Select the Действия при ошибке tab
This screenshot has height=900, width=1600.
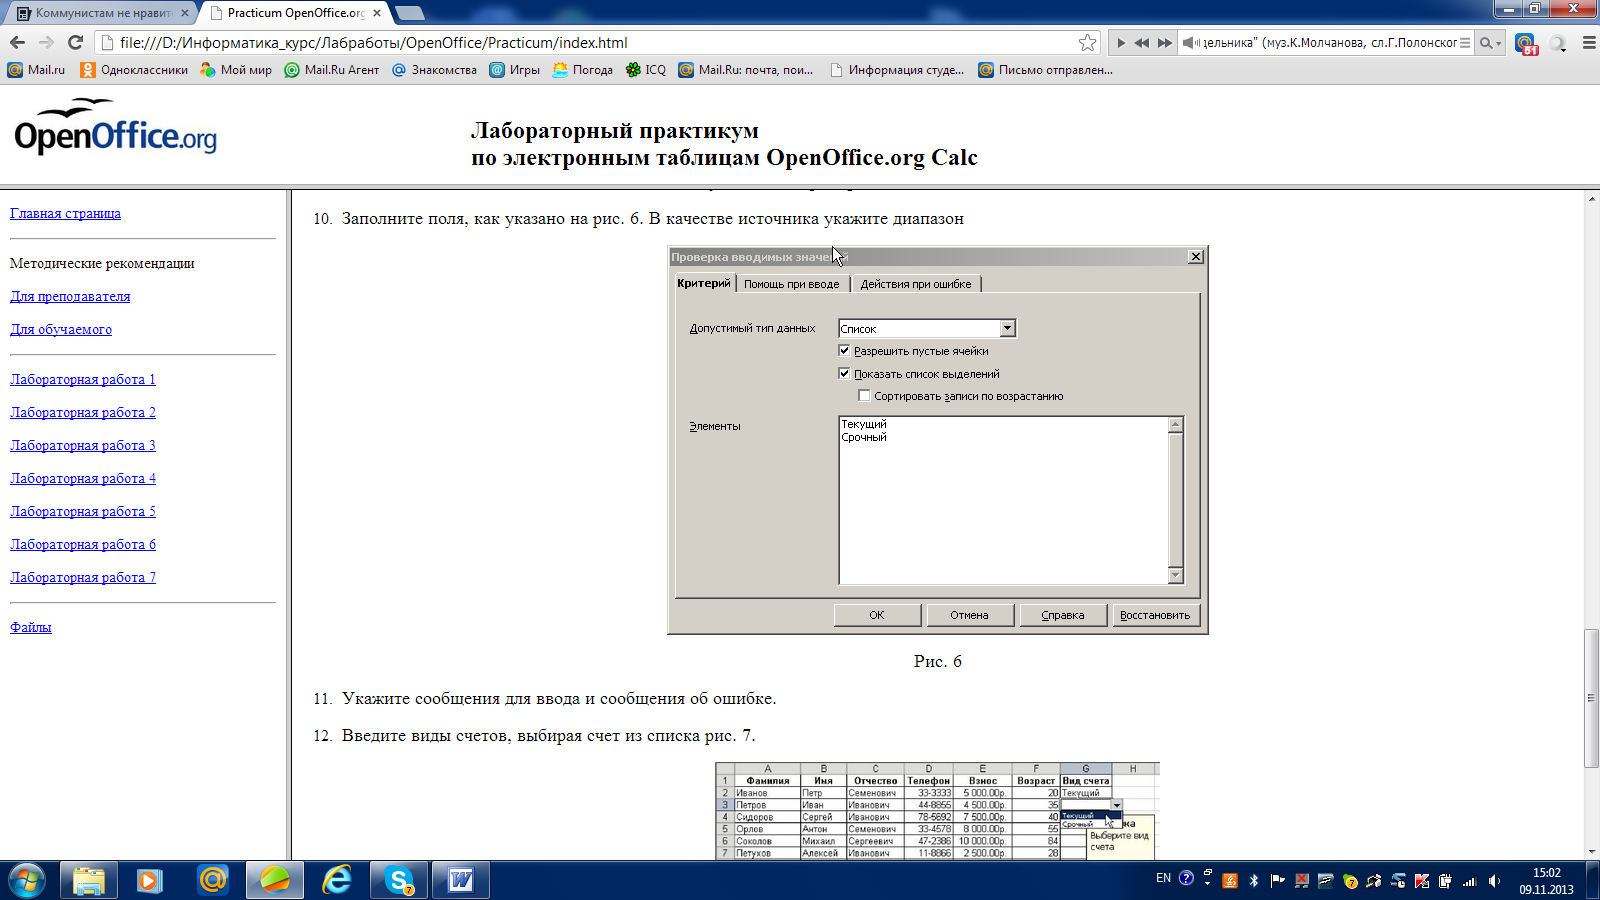point(916,284)
